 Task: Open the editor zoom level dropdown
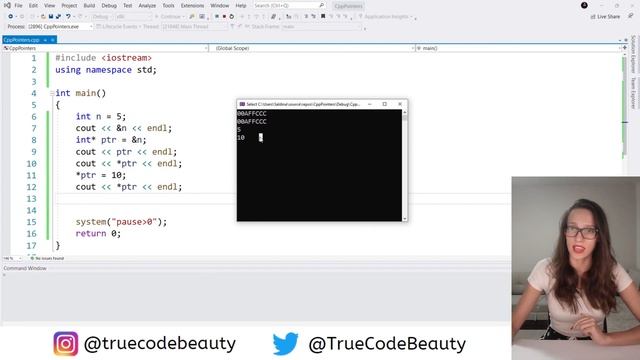[12, 258]
